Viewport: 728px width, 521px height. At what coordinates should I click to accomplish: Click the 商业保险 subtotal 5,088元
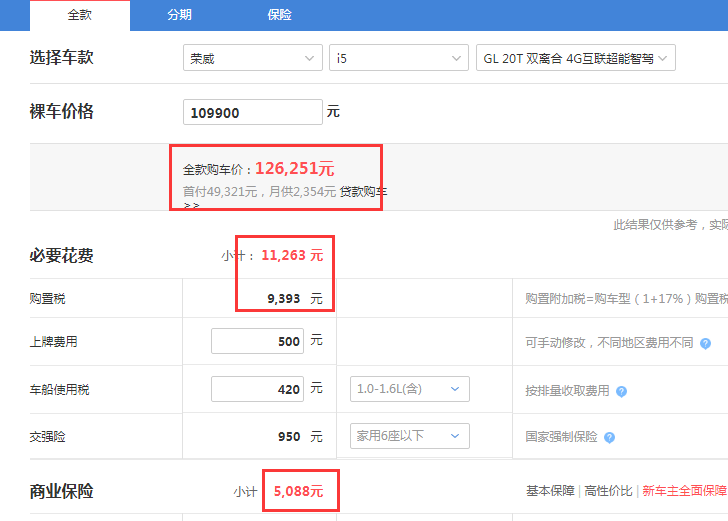[x=298, y=491]
